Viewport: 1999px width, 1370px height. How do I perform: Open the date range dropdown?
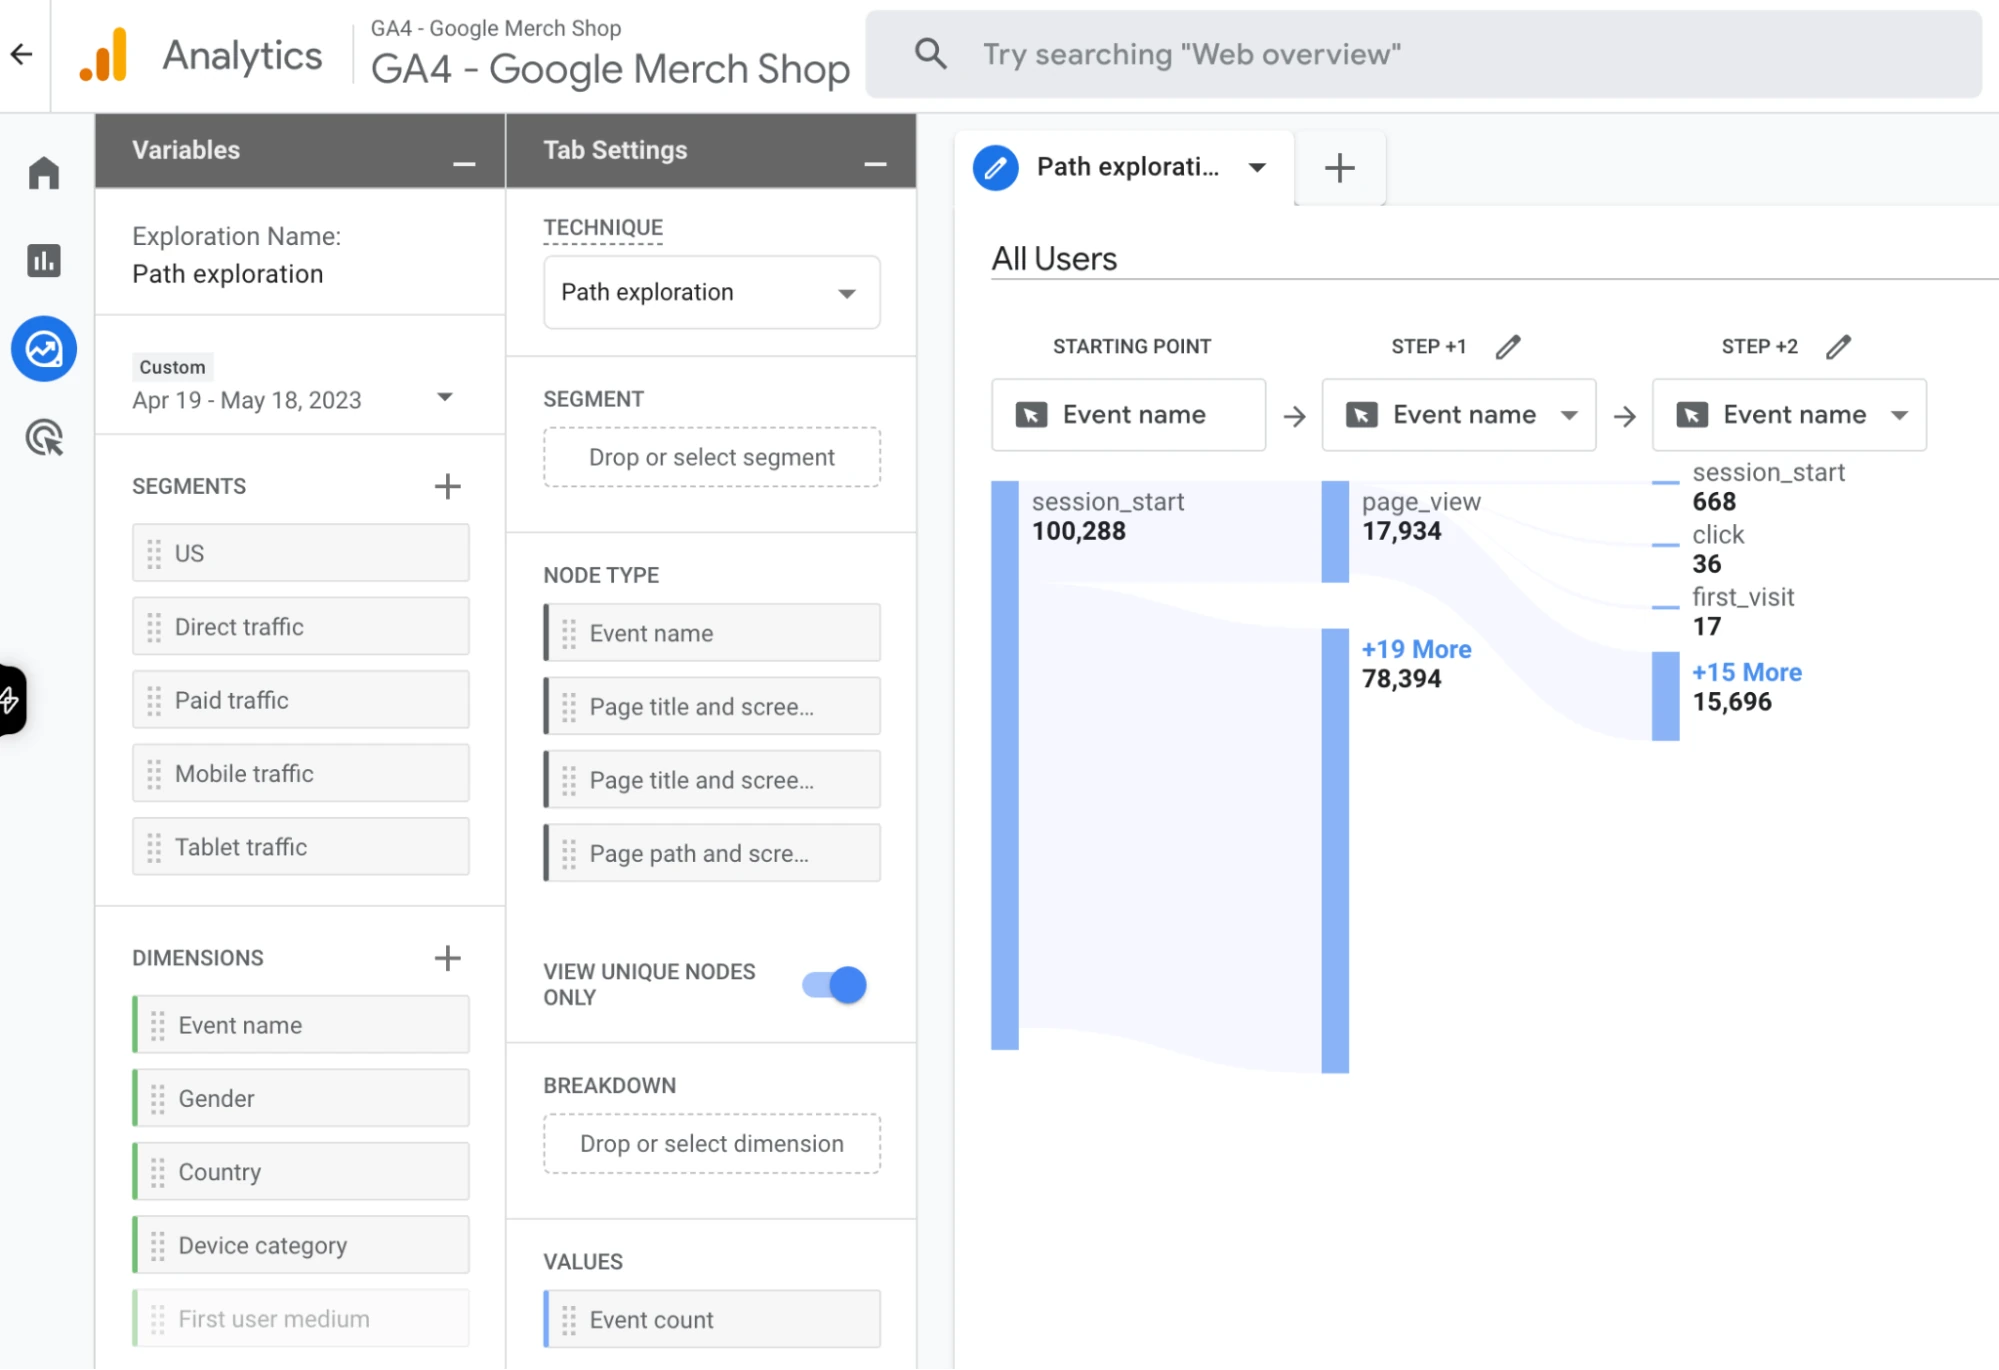445,397
